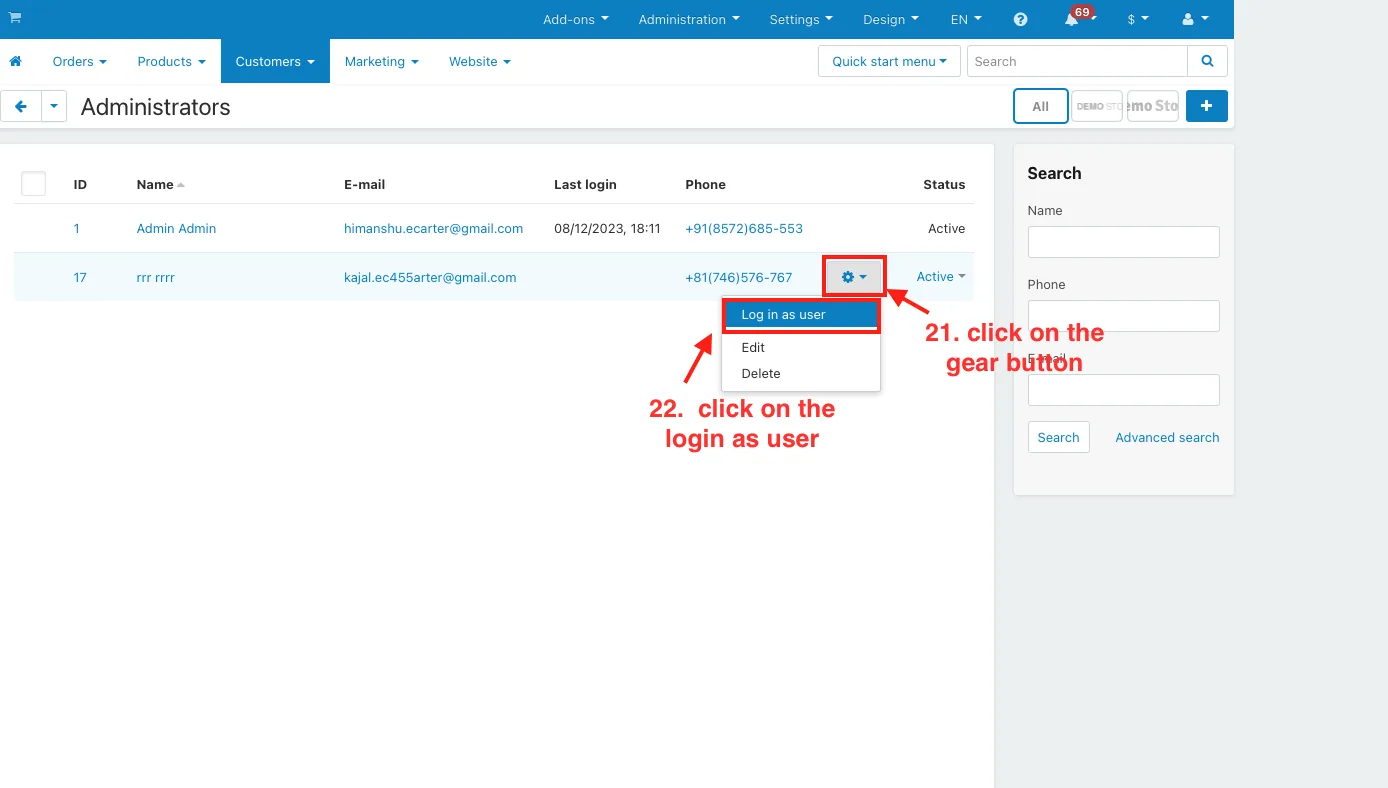Open the Quick start menu dropdown
Image resolution: width=1388 pixels, height=788 pixels.
[x=889, y=61]
